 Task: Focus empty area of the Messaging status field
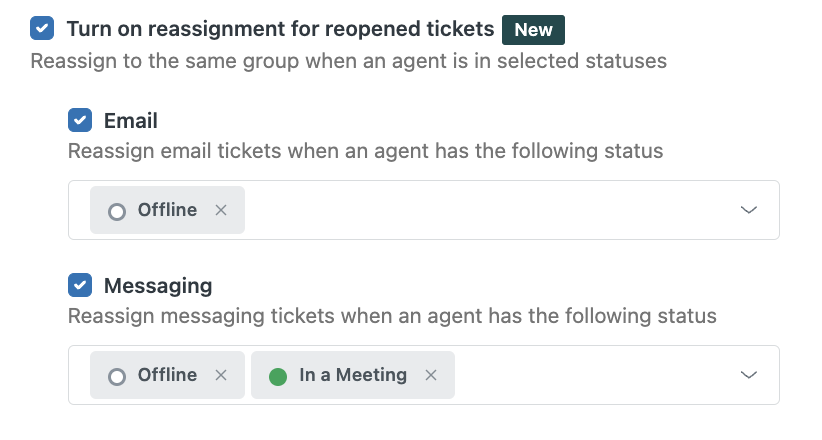pyautogui.click(x=590, y=375)
